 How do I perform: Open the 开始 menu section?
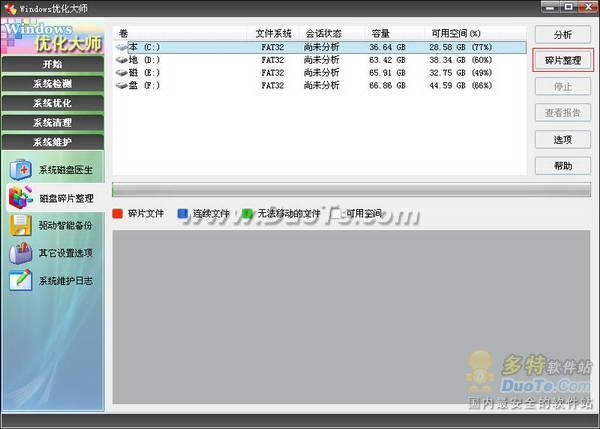click(x=52, y=64)
